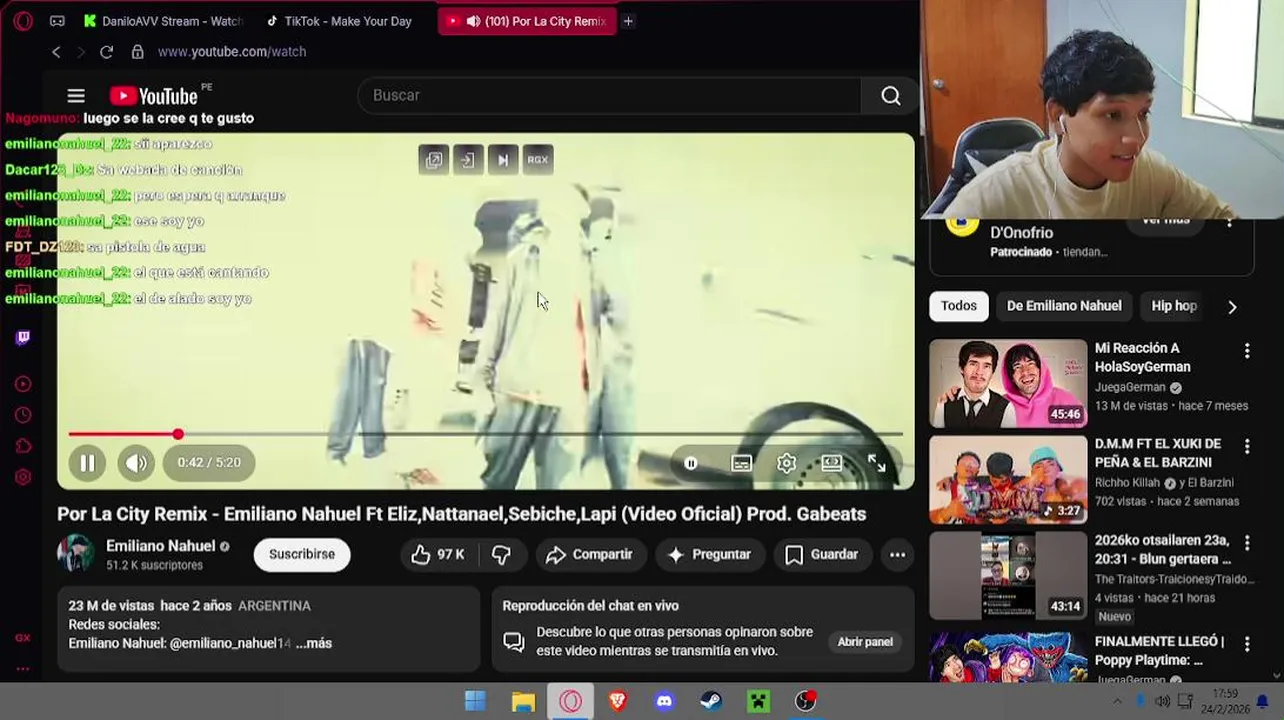Dislike the video

[502, 554]
